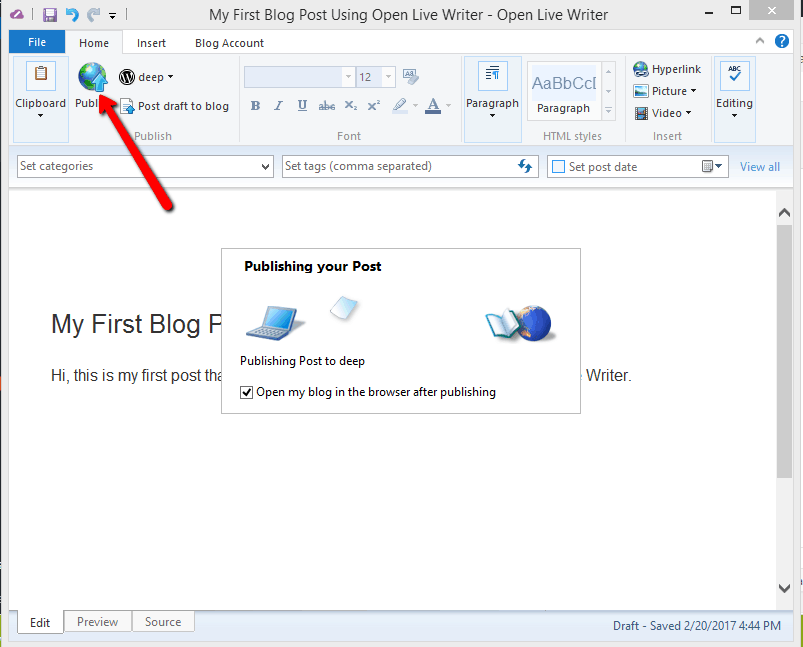Screen dimensions: 803x647
Task: Collapse the ribbon with the chevron
Action: pos(760,41)
